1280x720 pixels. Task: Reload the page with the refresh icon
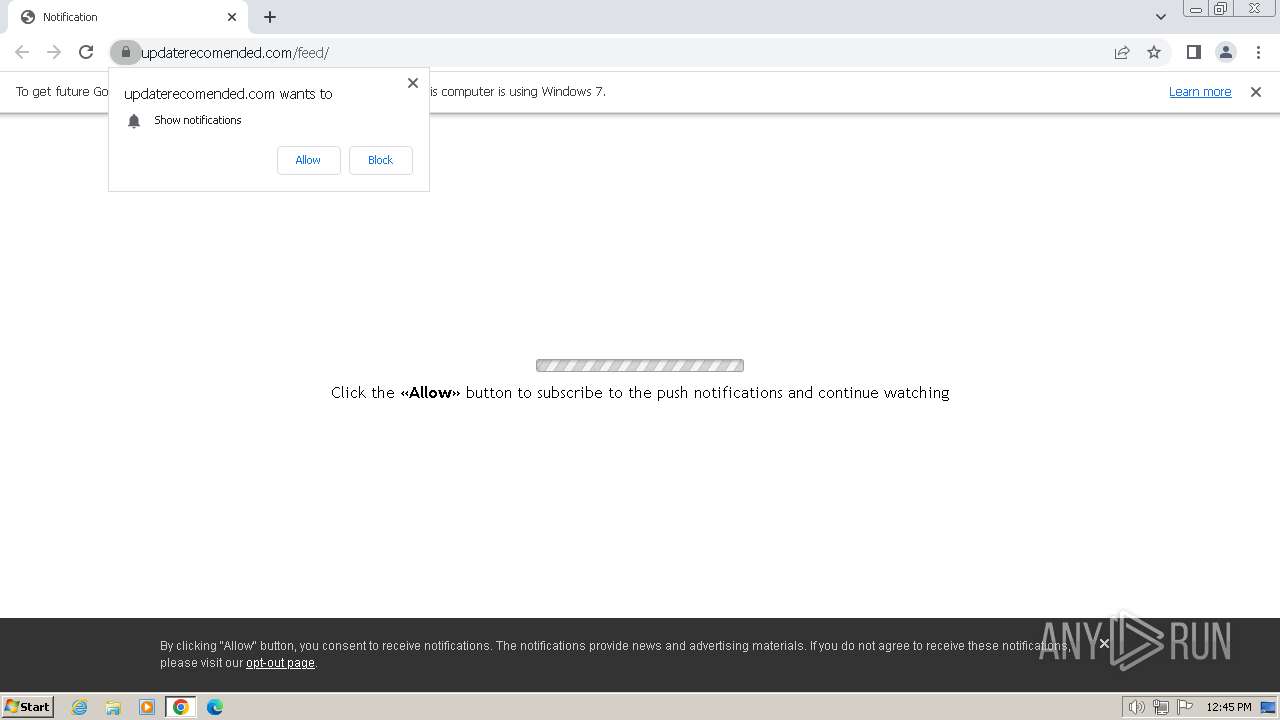(x=86, y=52)
